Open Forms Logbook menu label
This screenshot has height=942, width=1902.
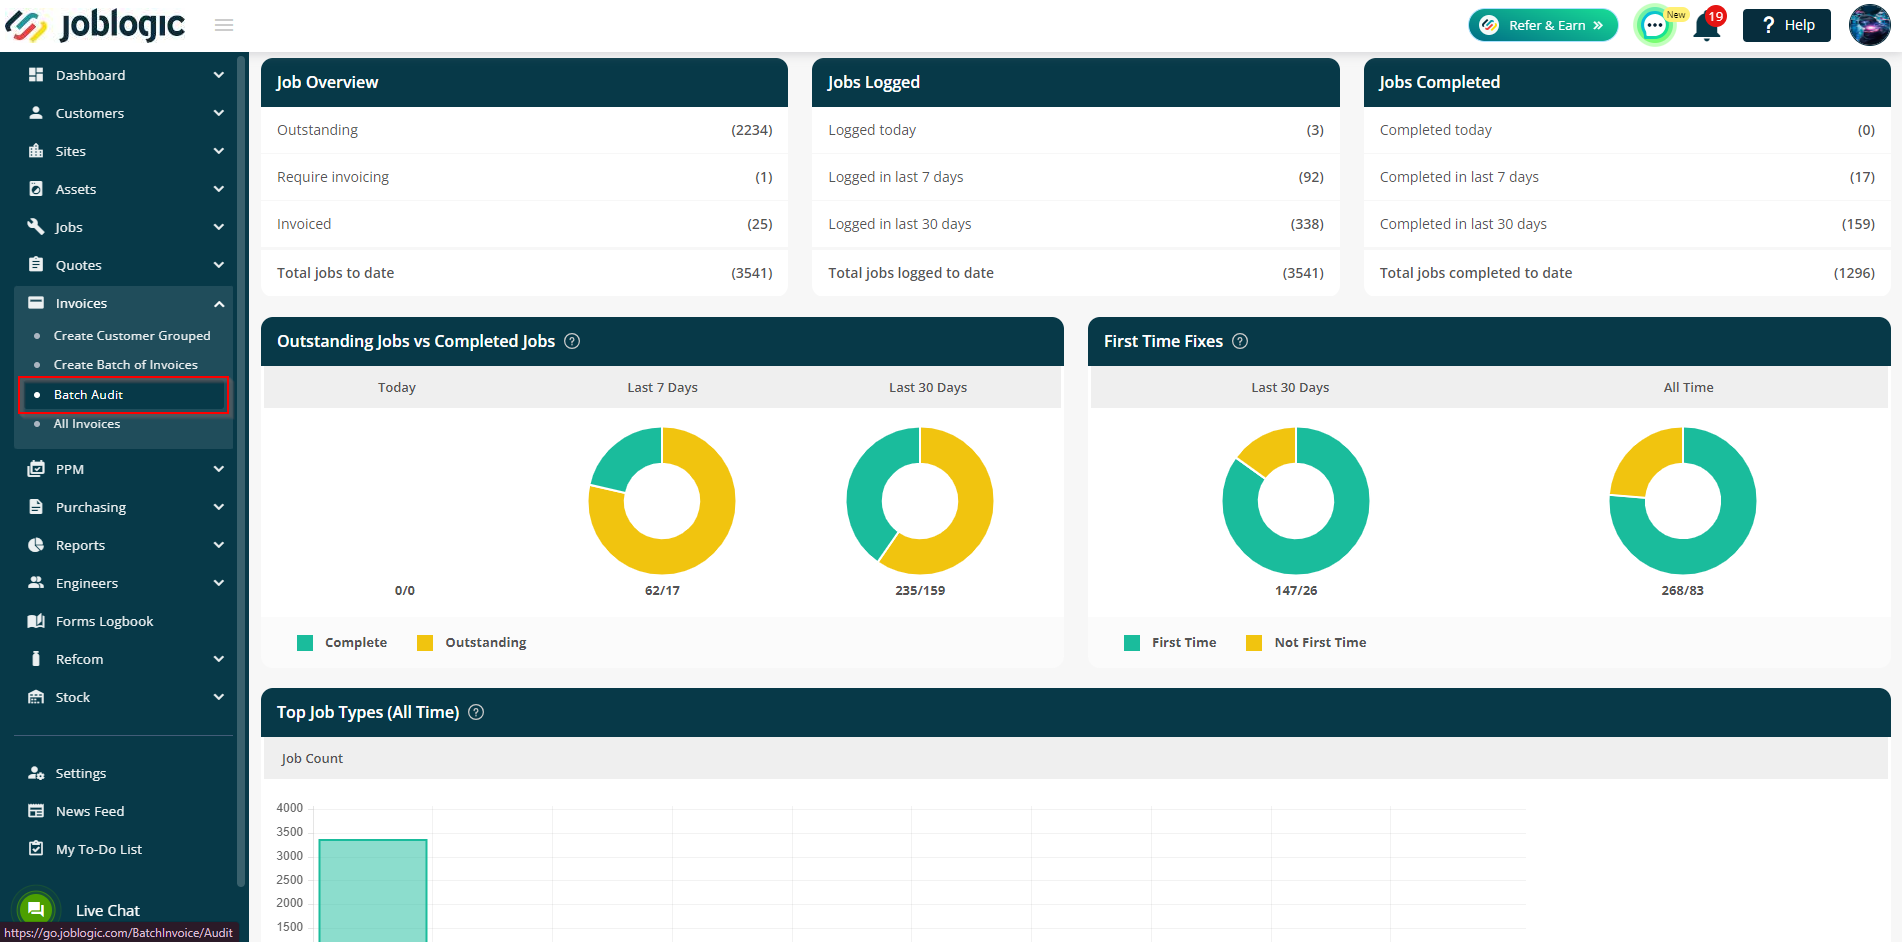(104, 621)
